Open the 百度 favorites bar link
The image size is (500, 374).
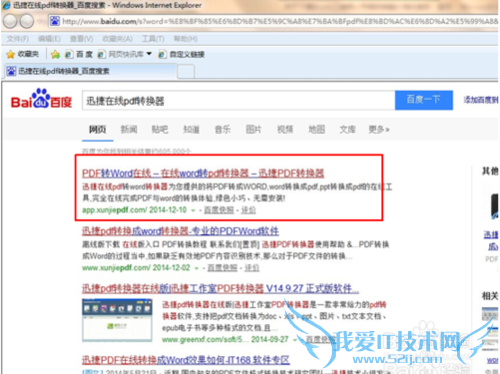click(x=79, y=54)
